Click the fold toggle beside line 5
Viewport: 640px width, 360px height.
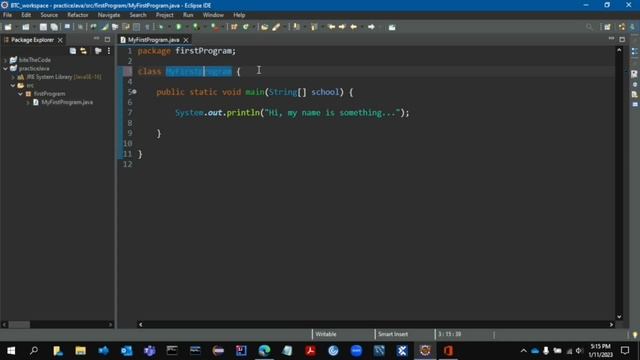(x=134, y=92)
